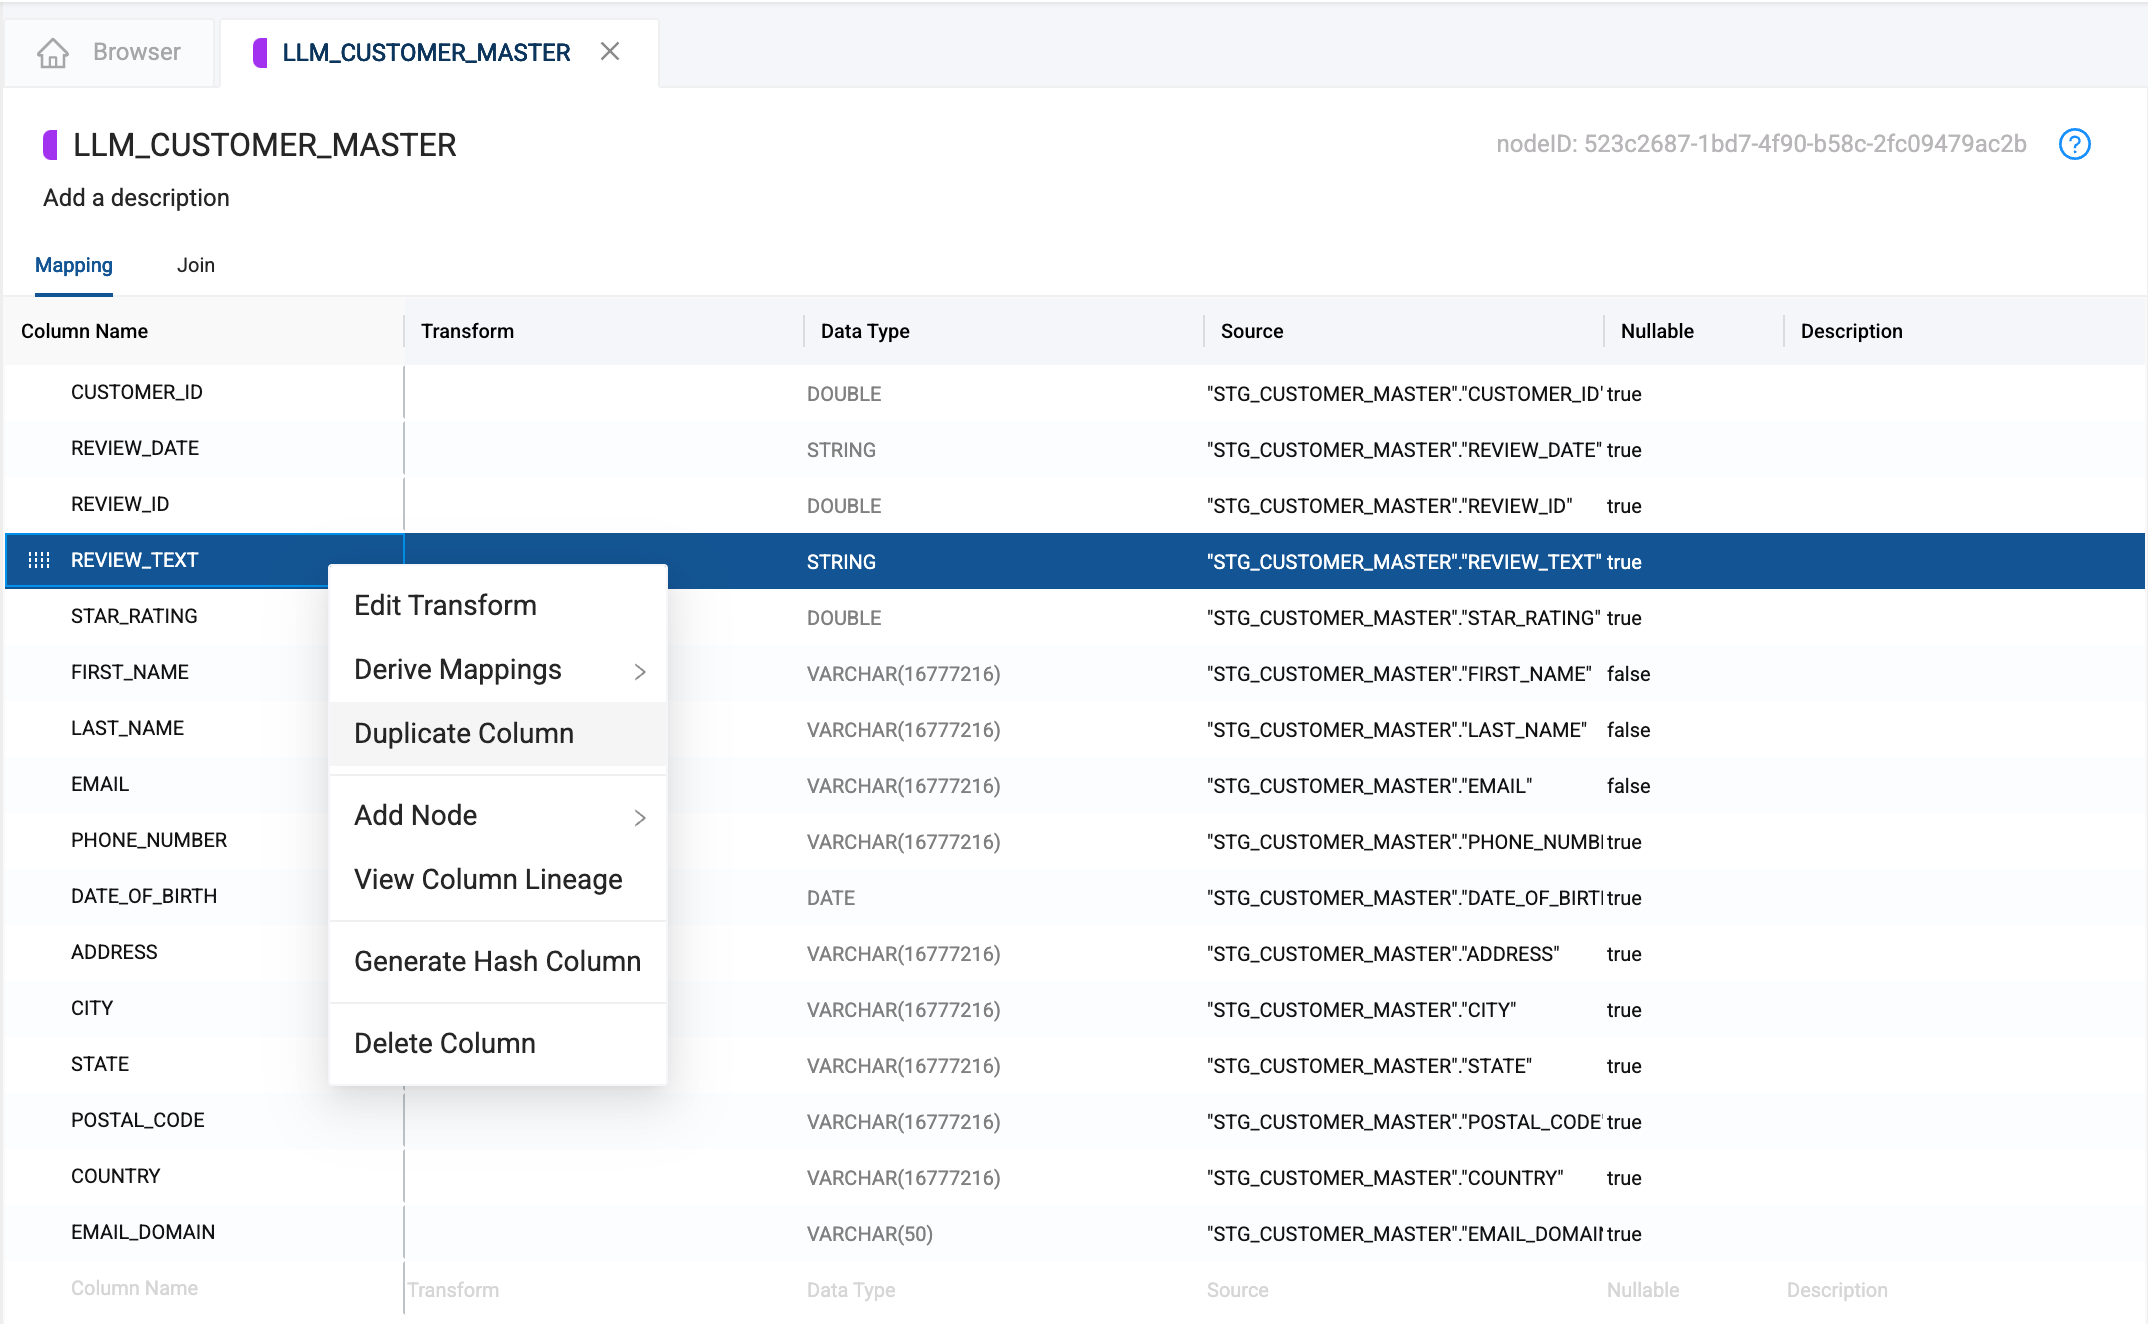Click the drag handle icon on REVIEW_TEXT row
The width and height of the screenshot is (2148, 1324).
[39, 560]
